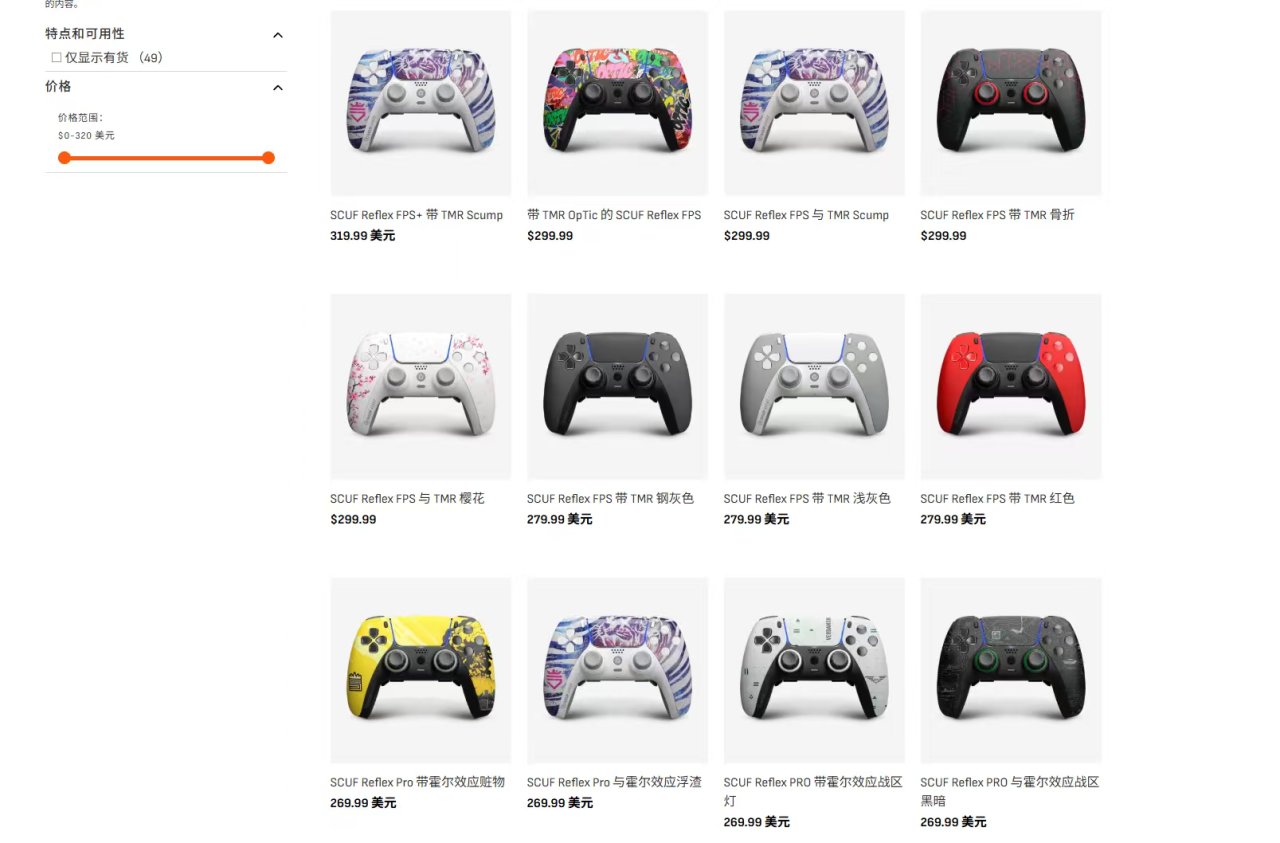Open the 浅灰色 light gray controller image
Screen dimensions: 1280x843
click(x=814, y=386)
